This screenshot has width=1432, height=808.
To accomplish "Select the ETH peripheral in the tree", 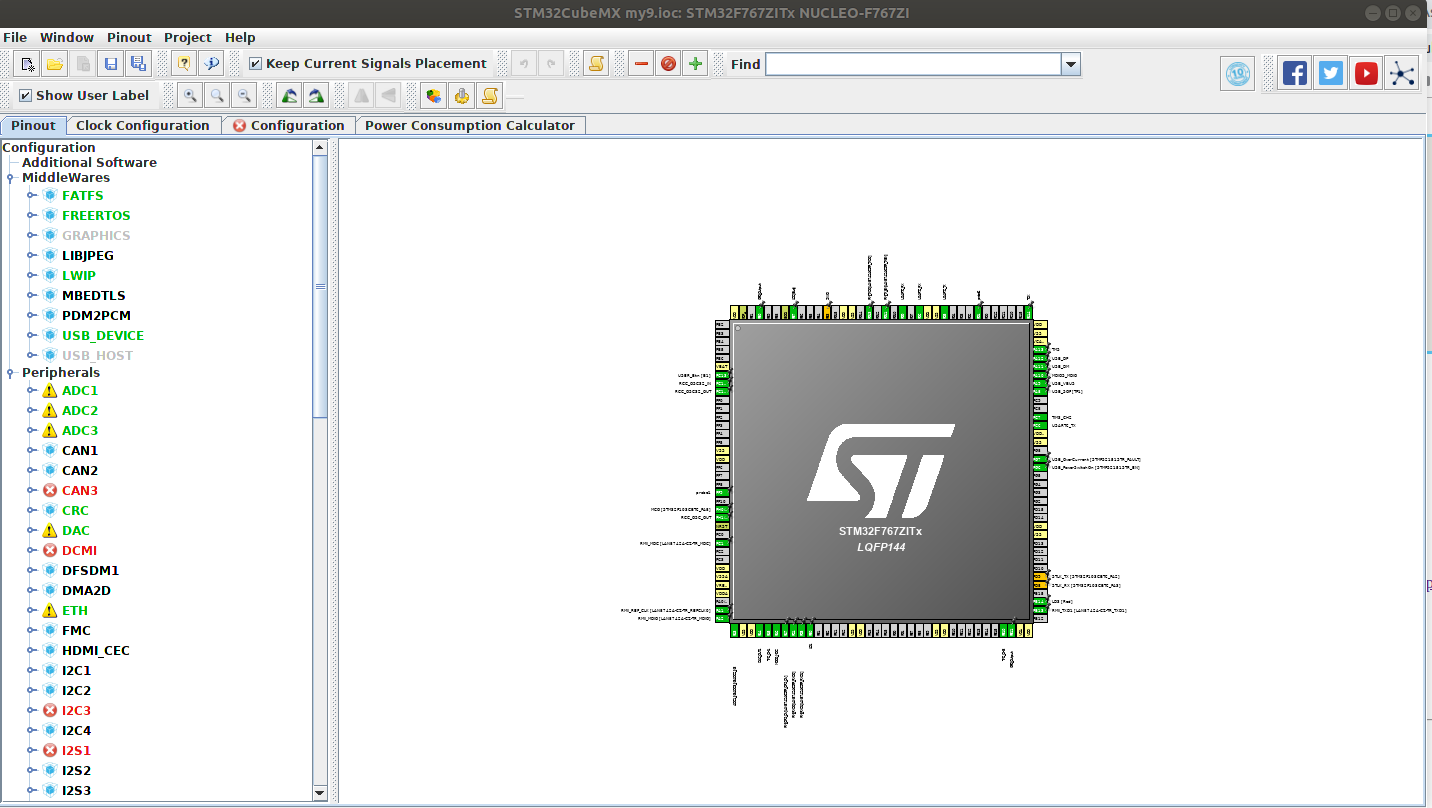I will point(75,610).
